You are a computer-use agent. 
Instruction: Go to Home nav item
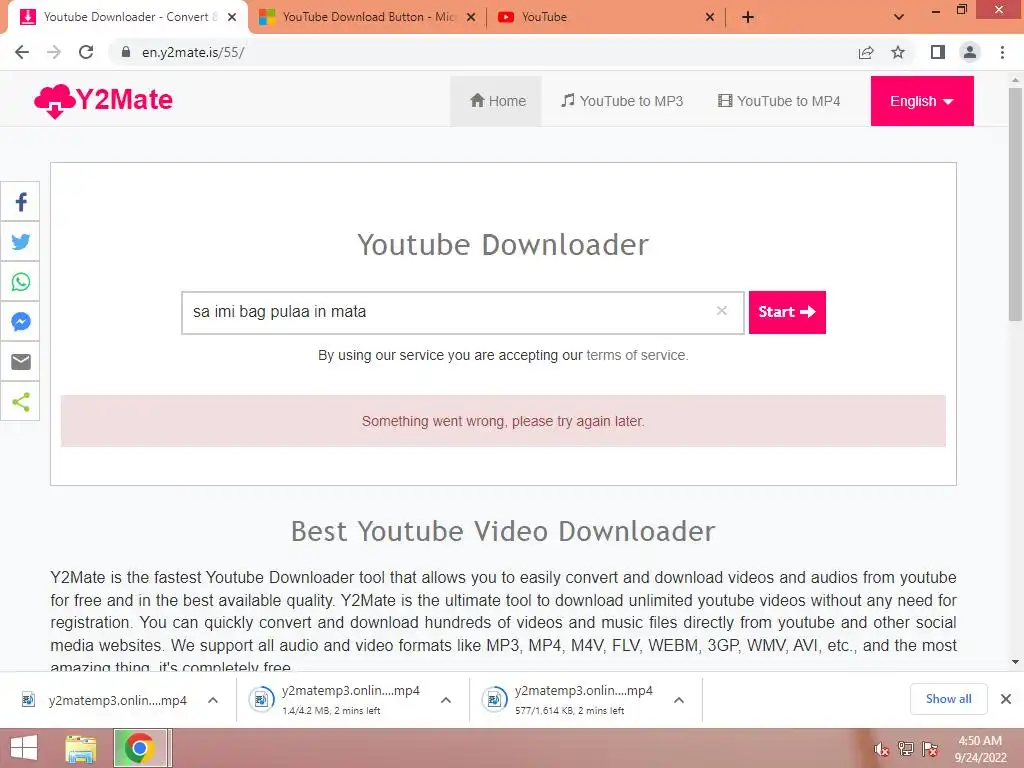[498, 101]
